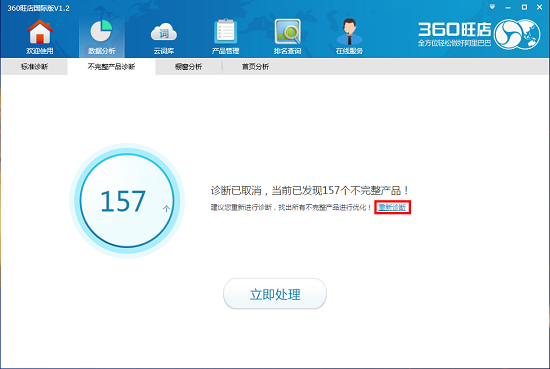Switch to the 标准诊断 tab
550x369 pixels.
click(x=34, y=67)
